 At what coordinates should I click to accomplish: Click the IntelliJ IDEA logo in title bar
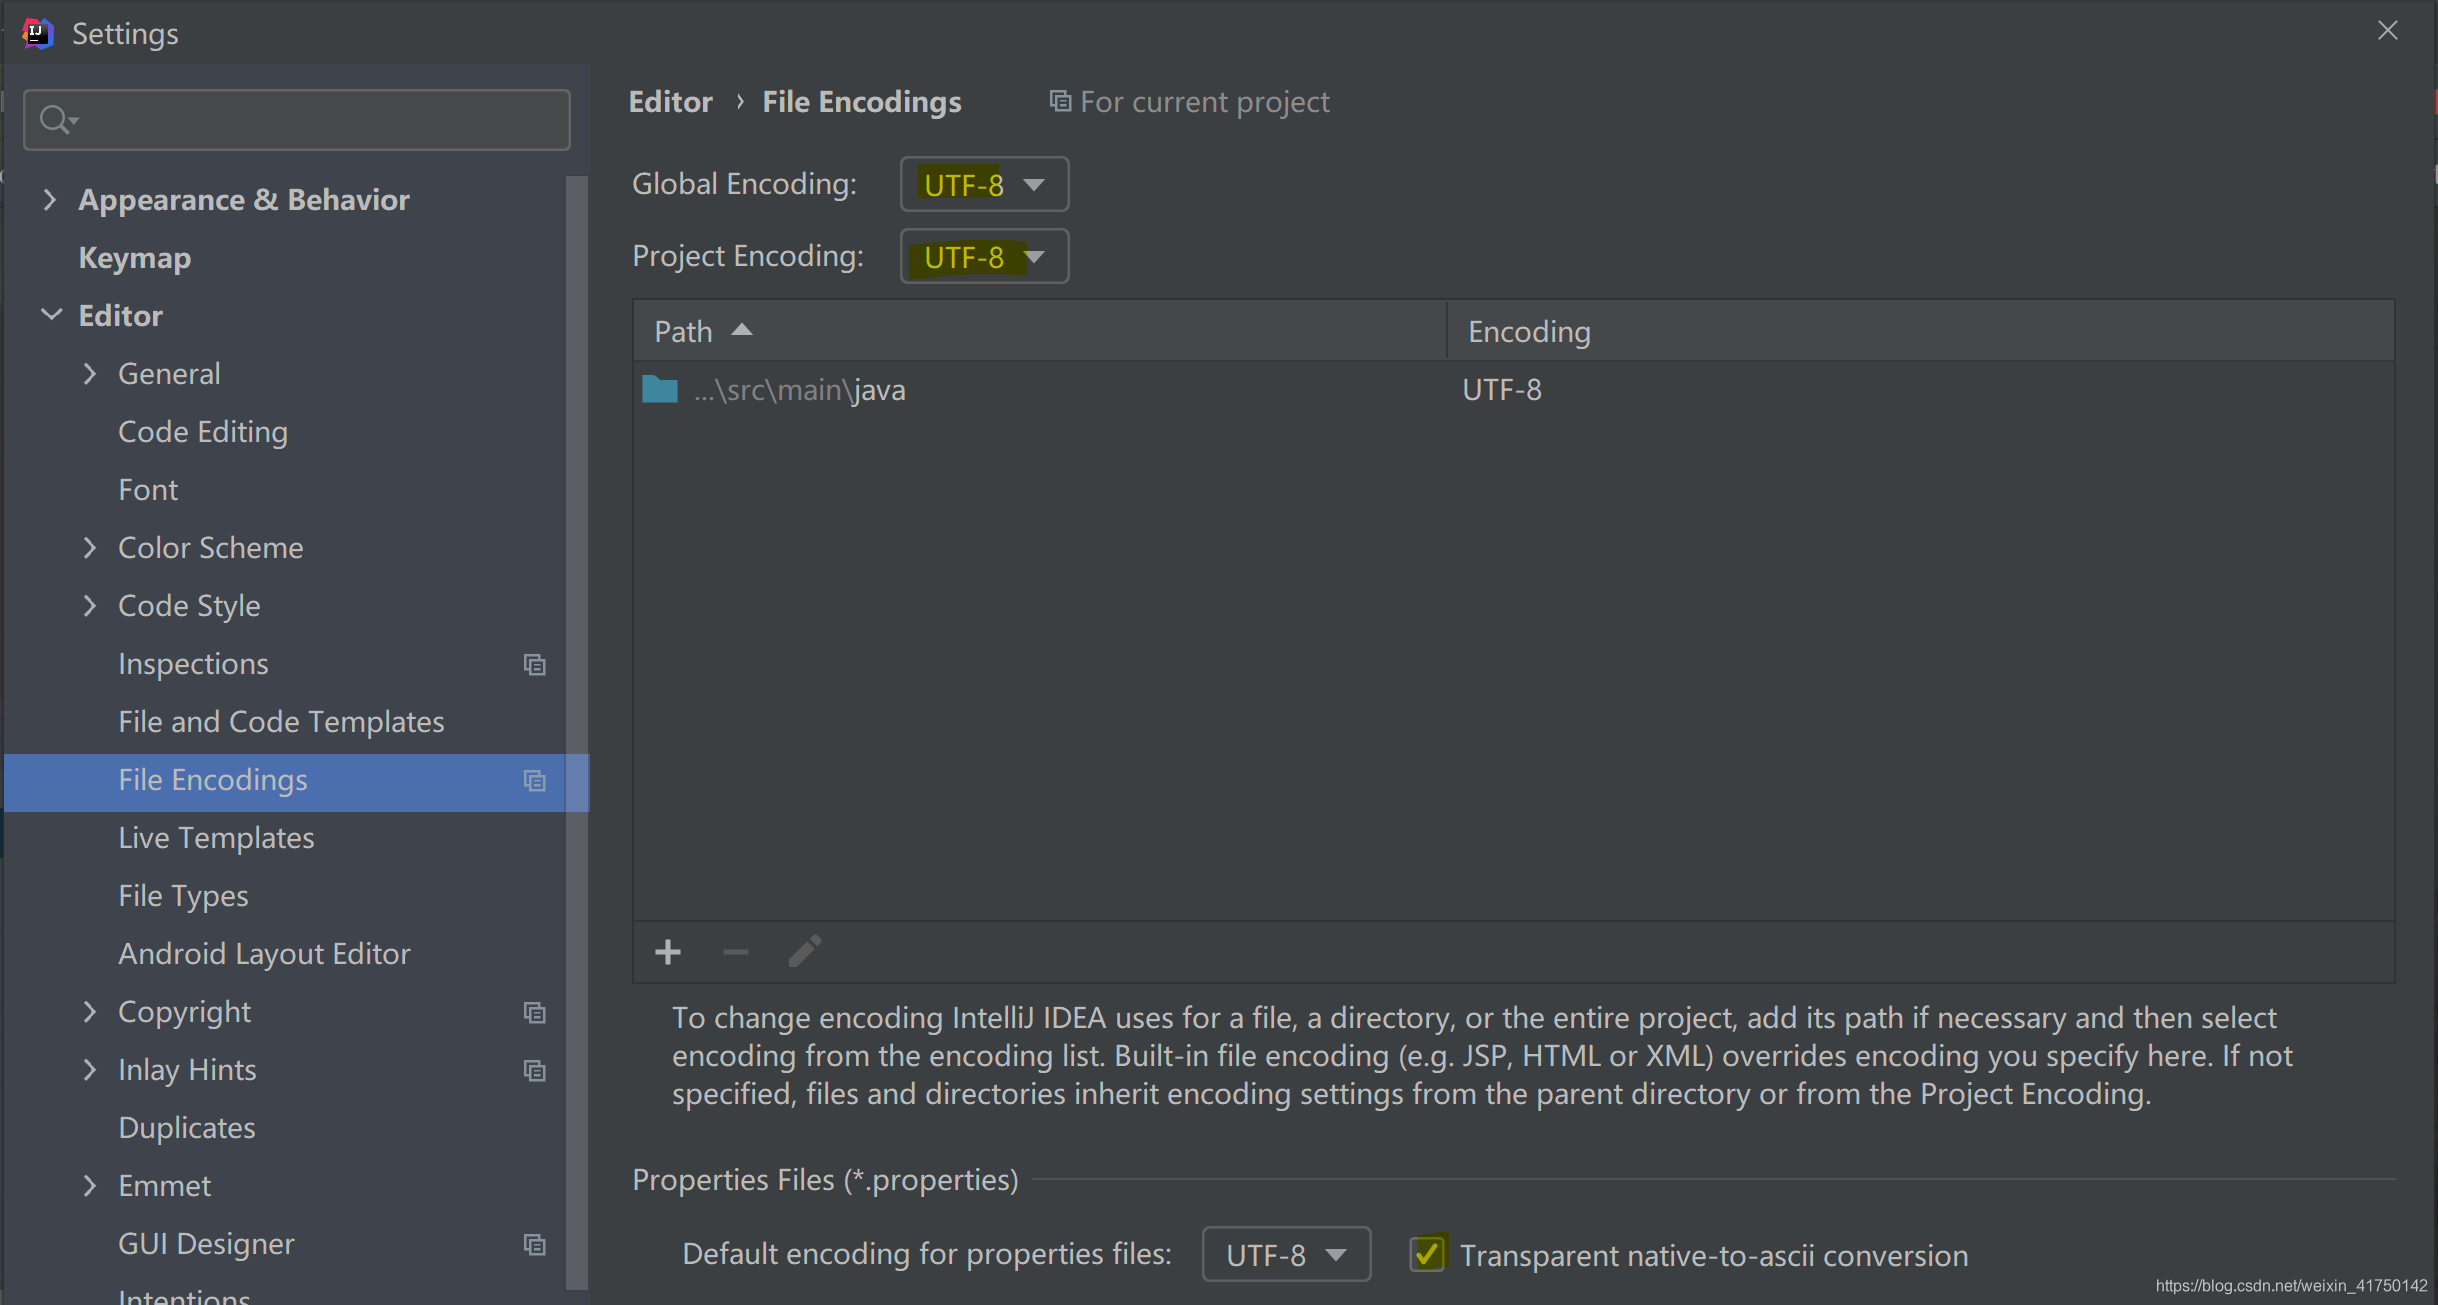pos(37,33)
